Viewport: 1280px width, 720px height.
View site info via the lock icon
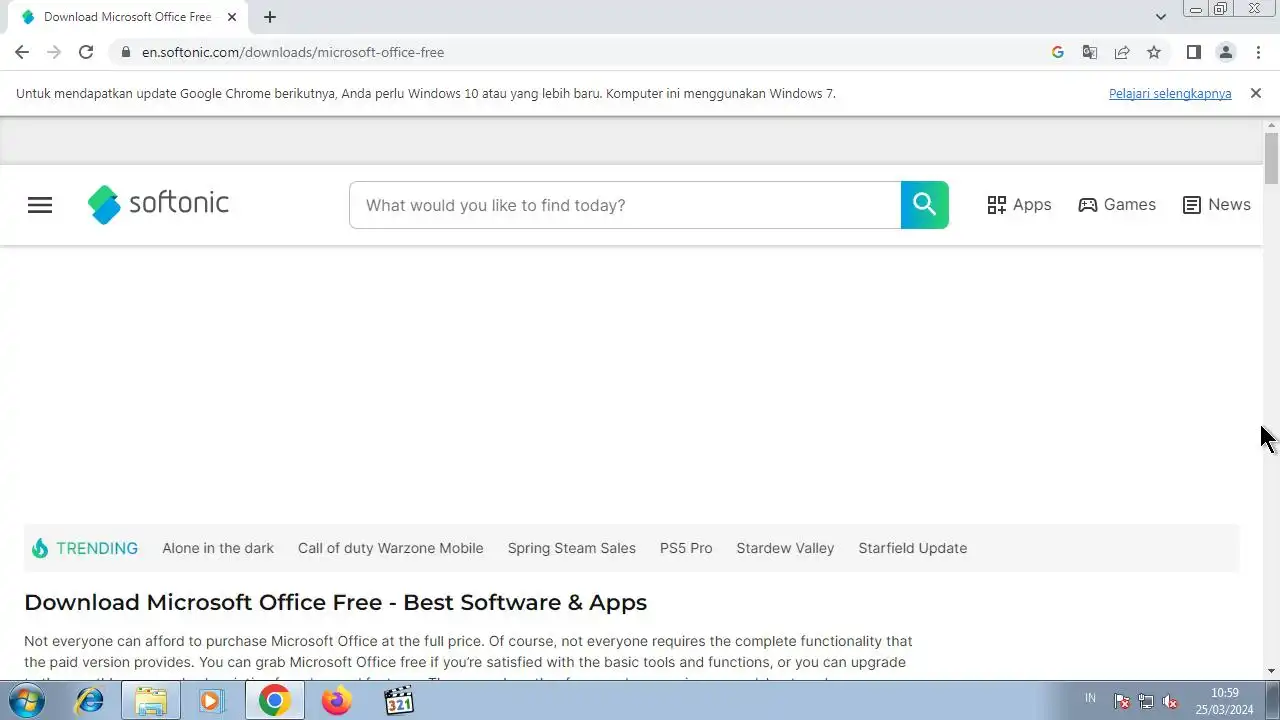(x=125, y=52)
